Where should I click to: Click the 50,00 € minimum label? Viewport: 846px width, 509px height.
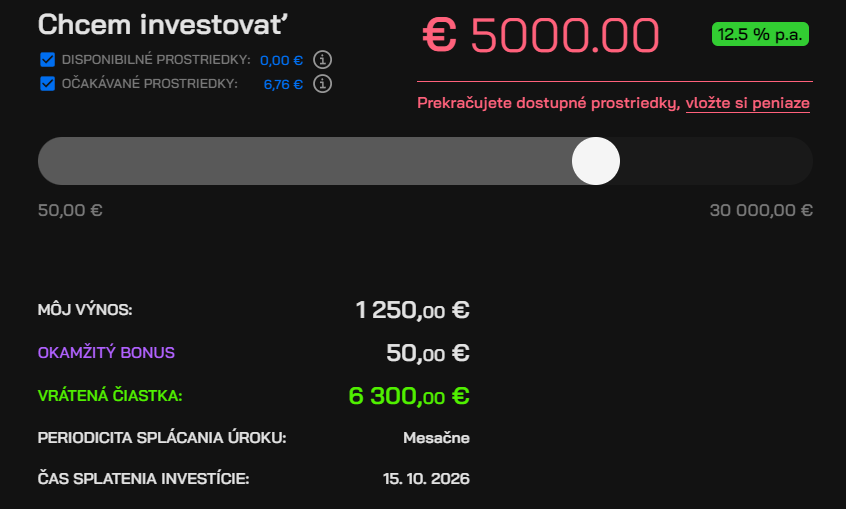coord(70,210)
